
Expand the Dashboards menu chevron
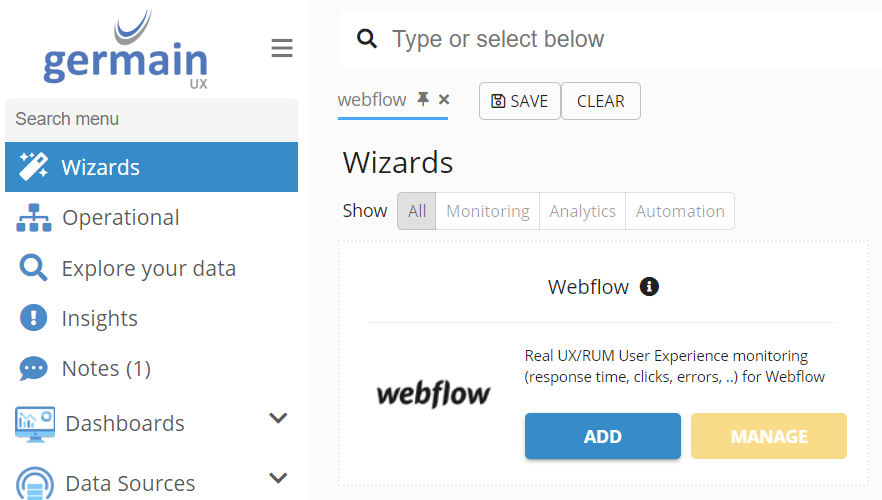coord(278,418)
